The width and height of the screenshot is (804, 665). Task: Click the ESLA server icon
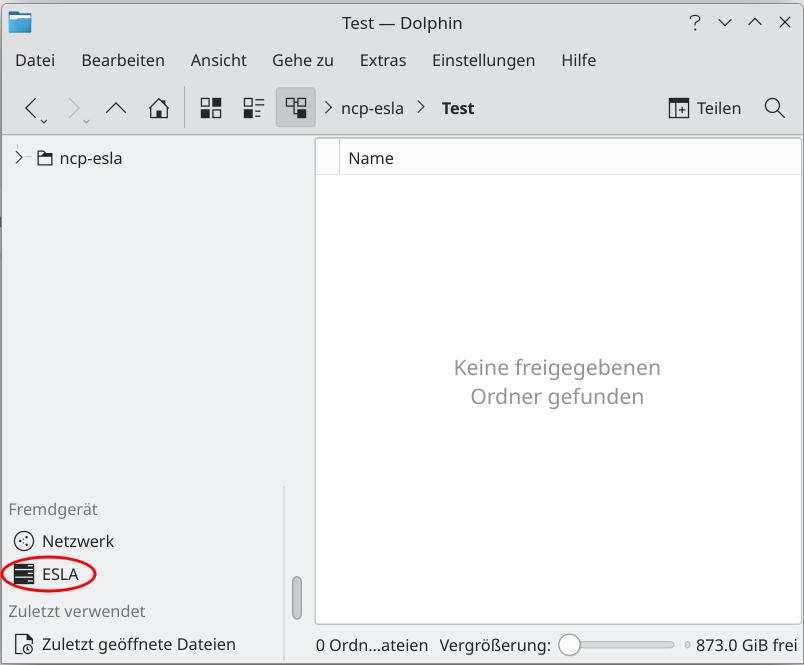click(x=24, y=574)
